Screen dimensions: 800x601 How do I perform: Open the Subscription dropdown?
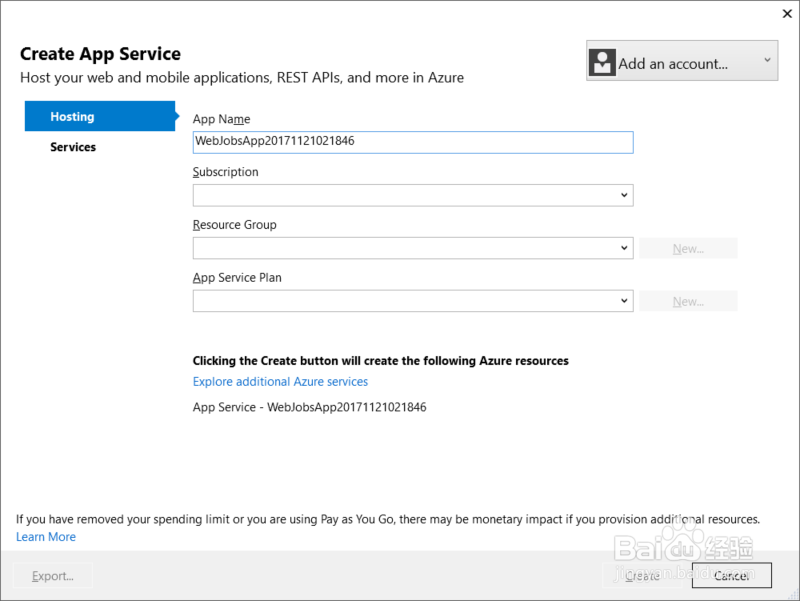pos(412,195)
